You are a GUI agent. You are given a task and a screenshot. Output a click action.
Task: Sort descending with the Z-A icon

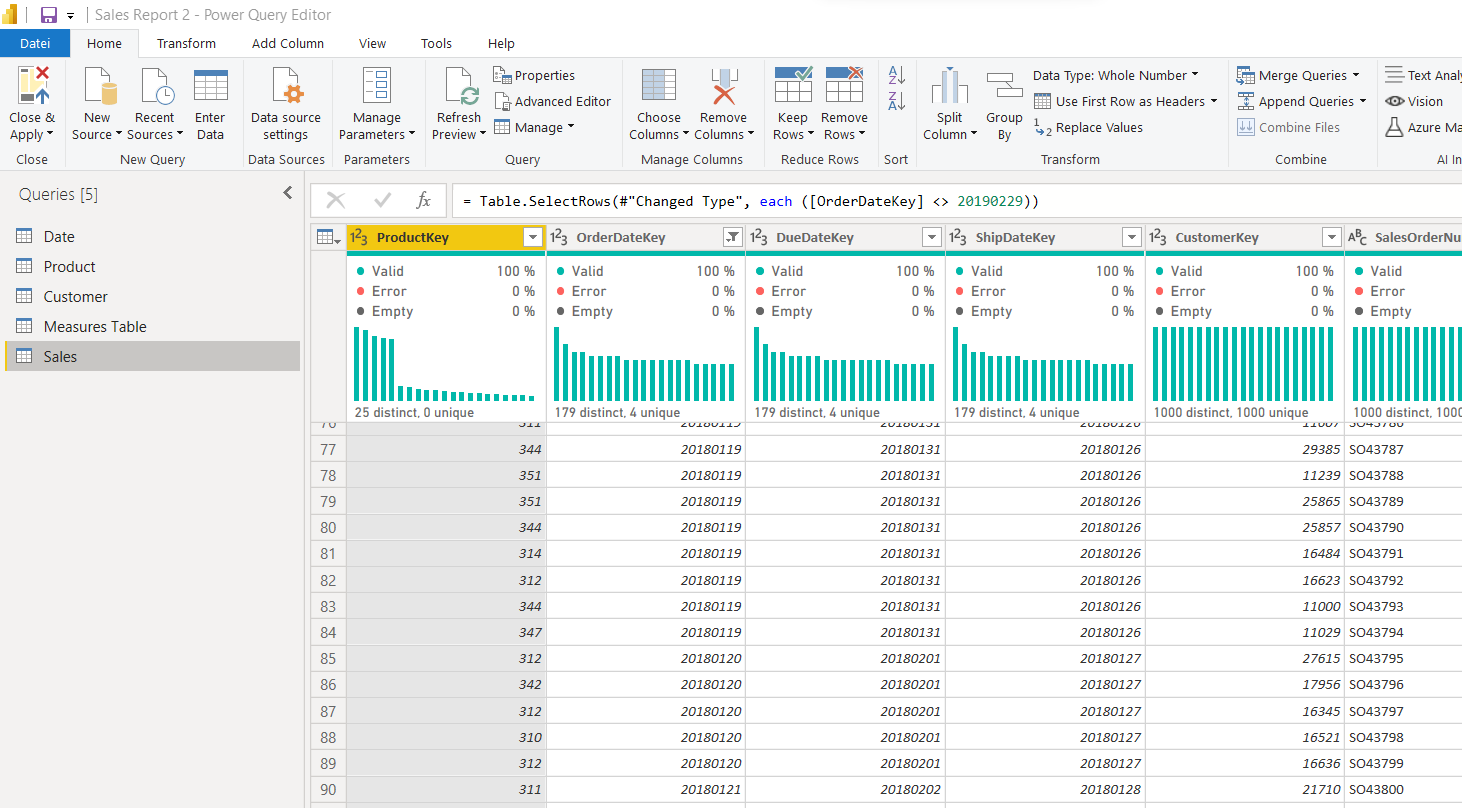(x=896, y=100)
